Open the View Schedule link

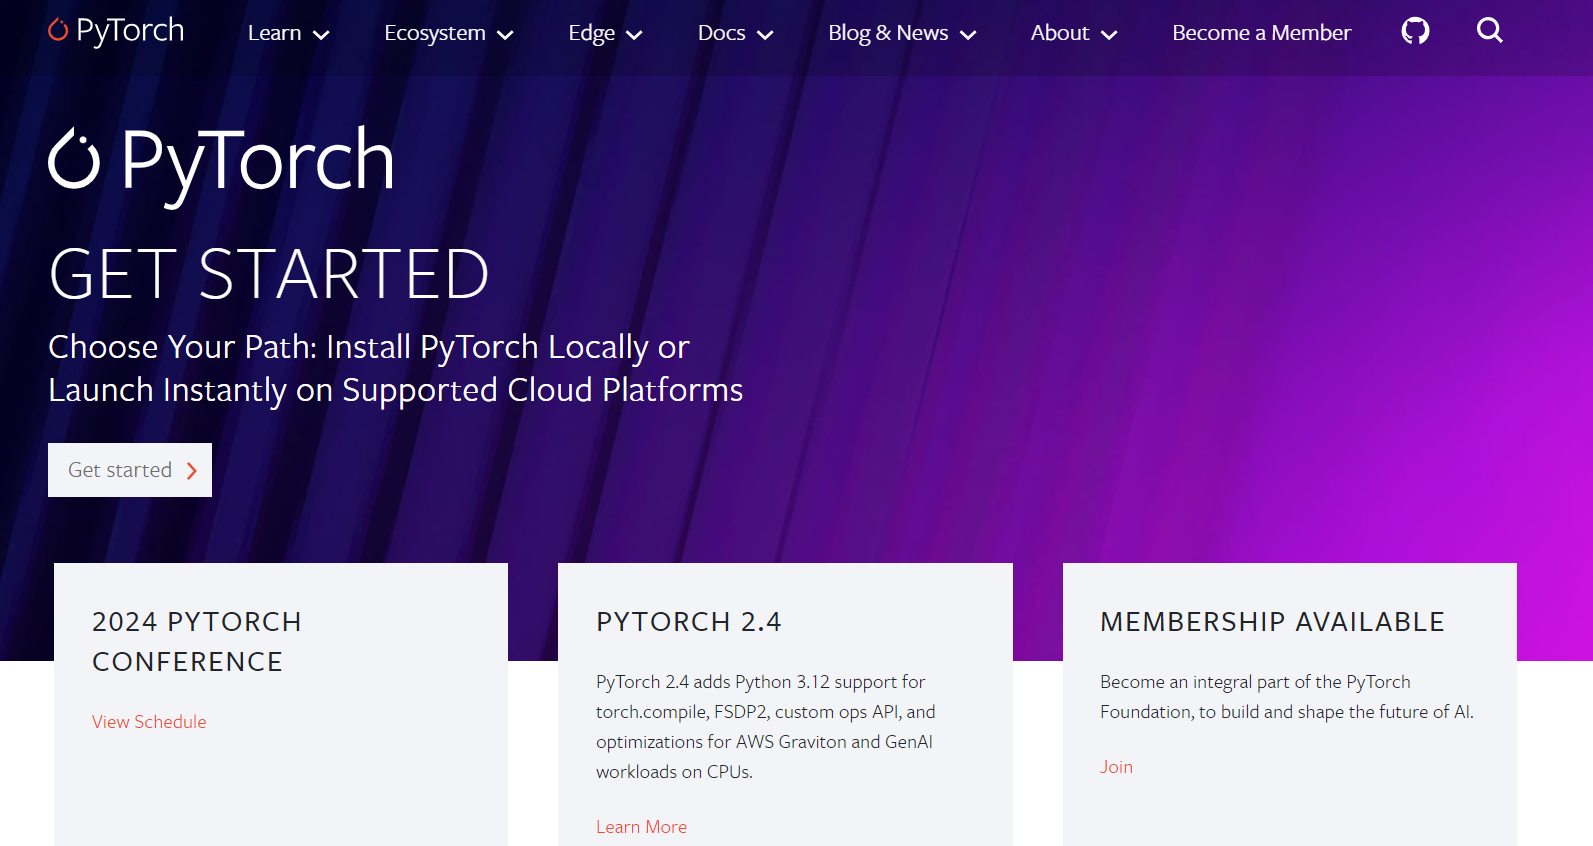(149, 722)
